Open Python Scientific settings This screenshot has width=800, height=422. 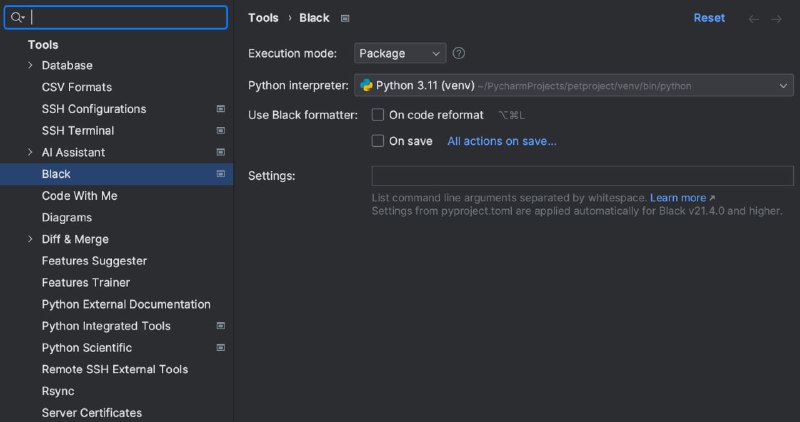[87, 347]
